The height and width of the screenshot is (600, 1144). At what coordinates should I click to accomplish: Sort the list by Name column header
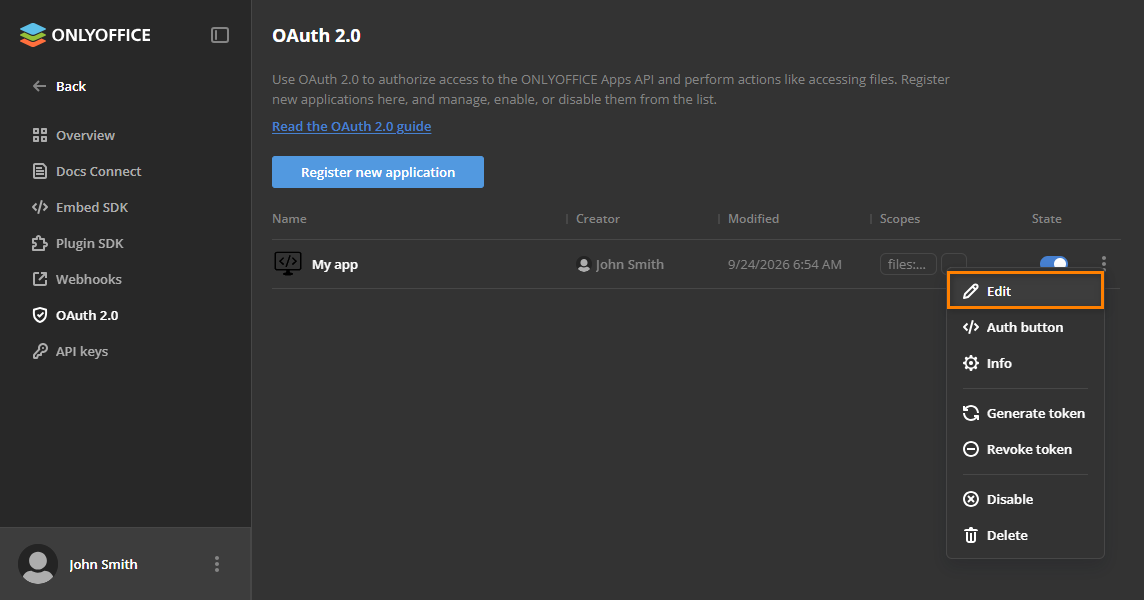[289, 218]
